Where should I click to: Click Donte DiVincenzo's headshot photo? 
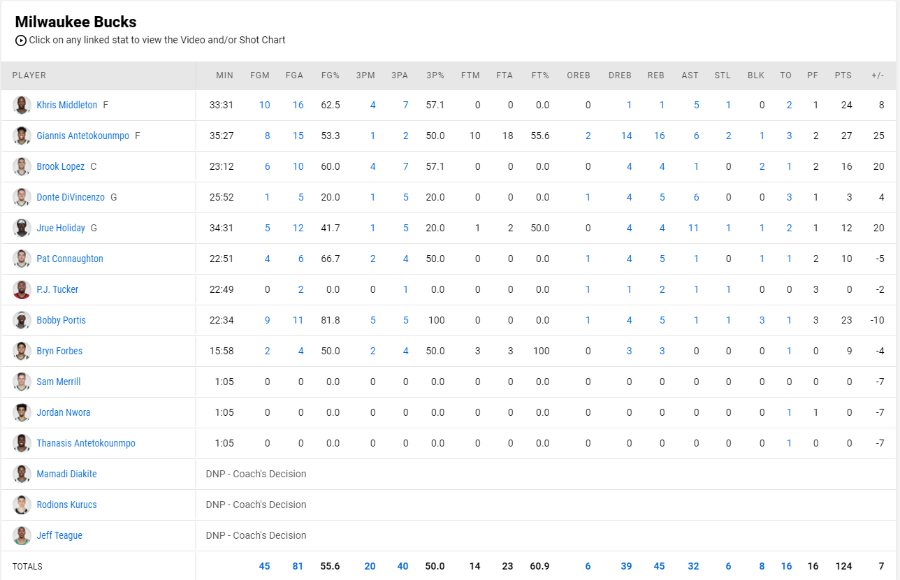click(x=22, y=198)
